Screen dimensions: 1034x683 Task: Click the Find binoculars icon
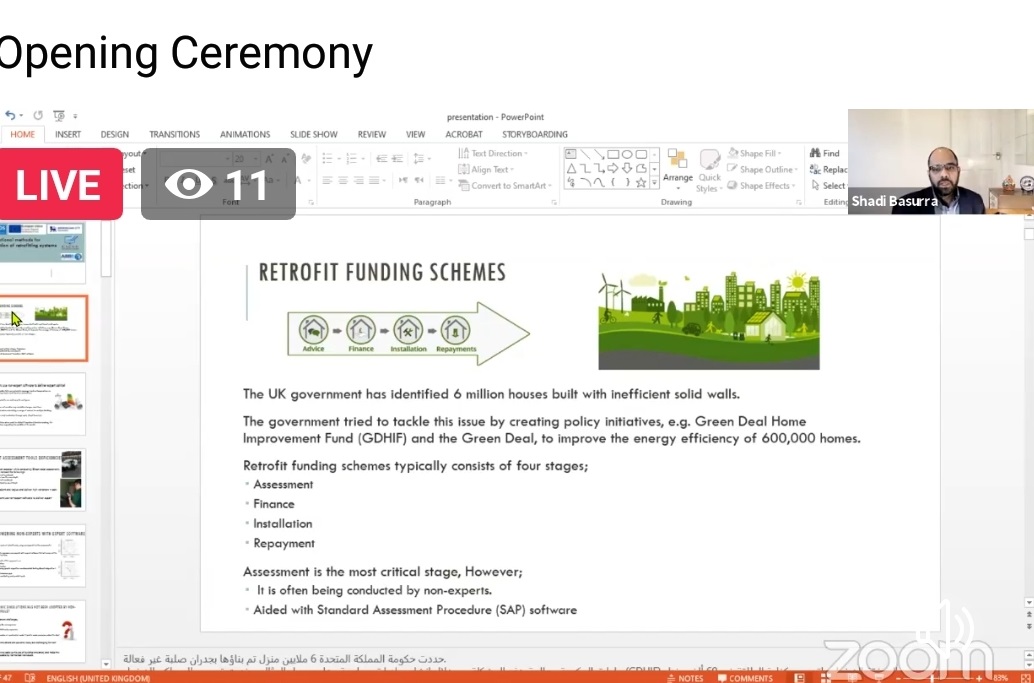(815, 154)
